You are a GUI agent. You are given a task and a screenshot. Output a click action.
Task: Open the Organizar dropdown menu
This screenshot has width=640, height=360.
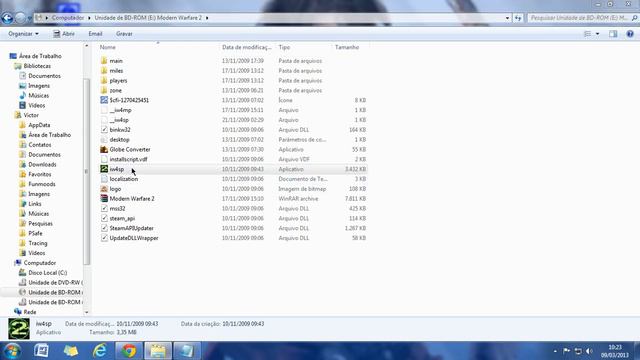tap(23, 34)
